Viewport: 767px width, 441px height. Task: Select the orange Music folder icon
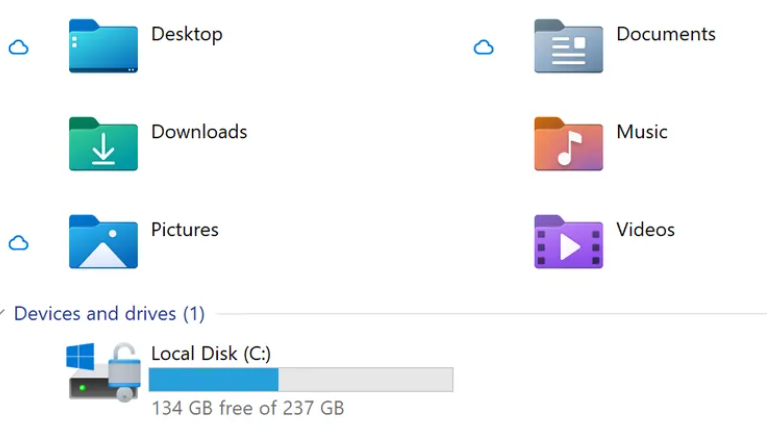point(568,144)
